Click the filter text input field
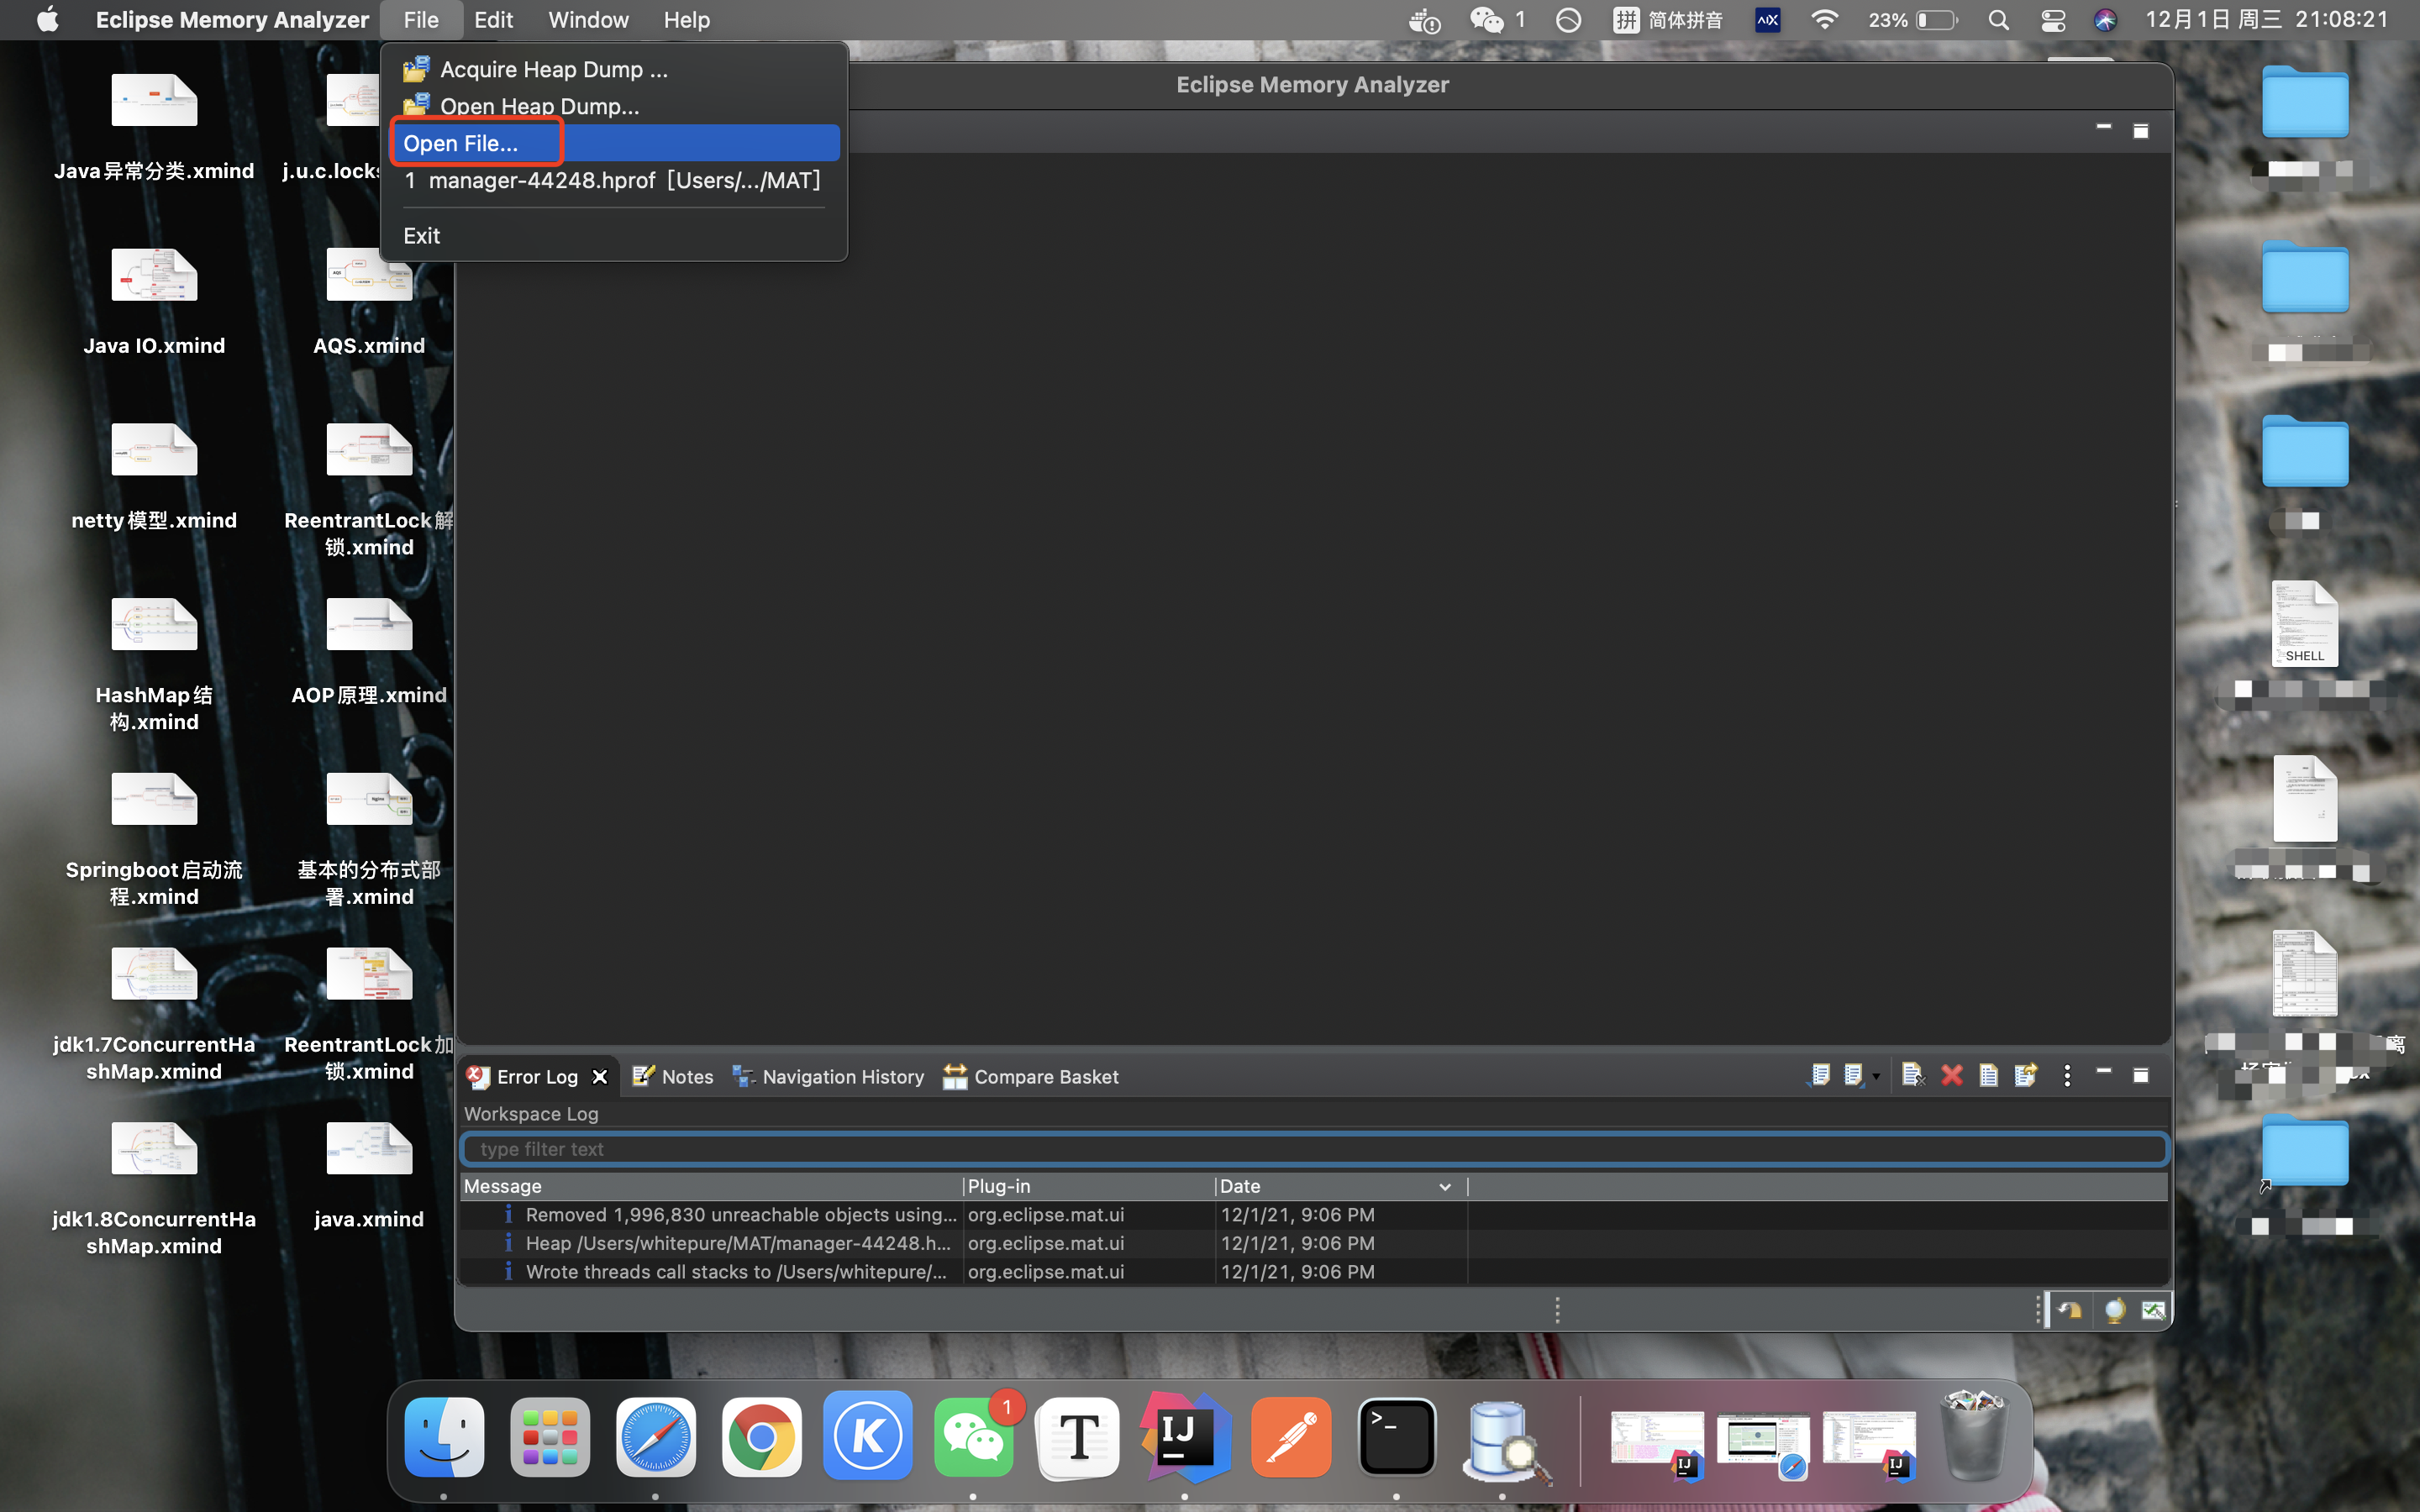This screenshot has height=1512, width=2420. 1312,1148
